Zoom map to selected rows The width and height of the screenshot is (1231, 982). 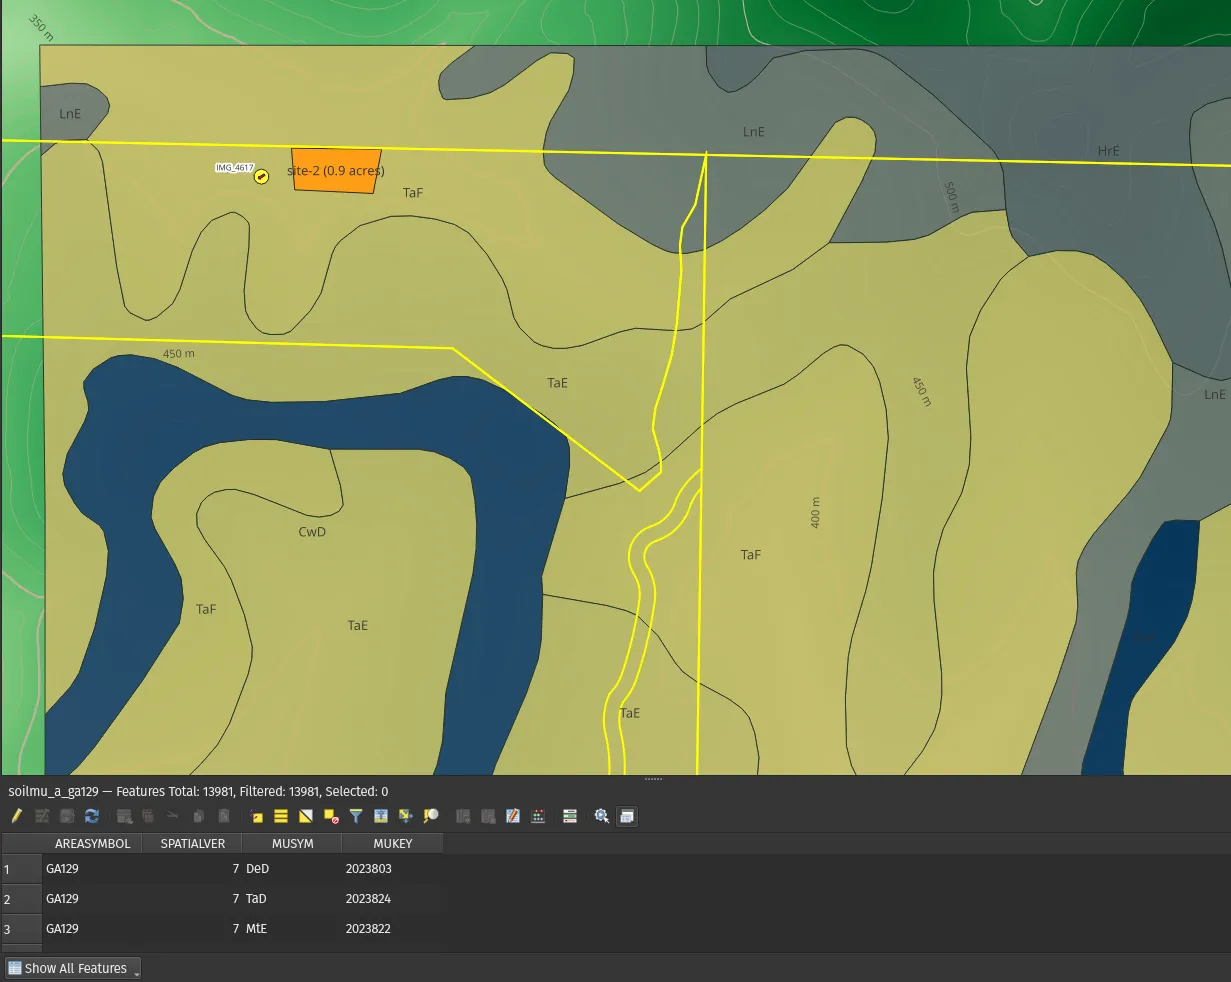click(x=431, y=816)
